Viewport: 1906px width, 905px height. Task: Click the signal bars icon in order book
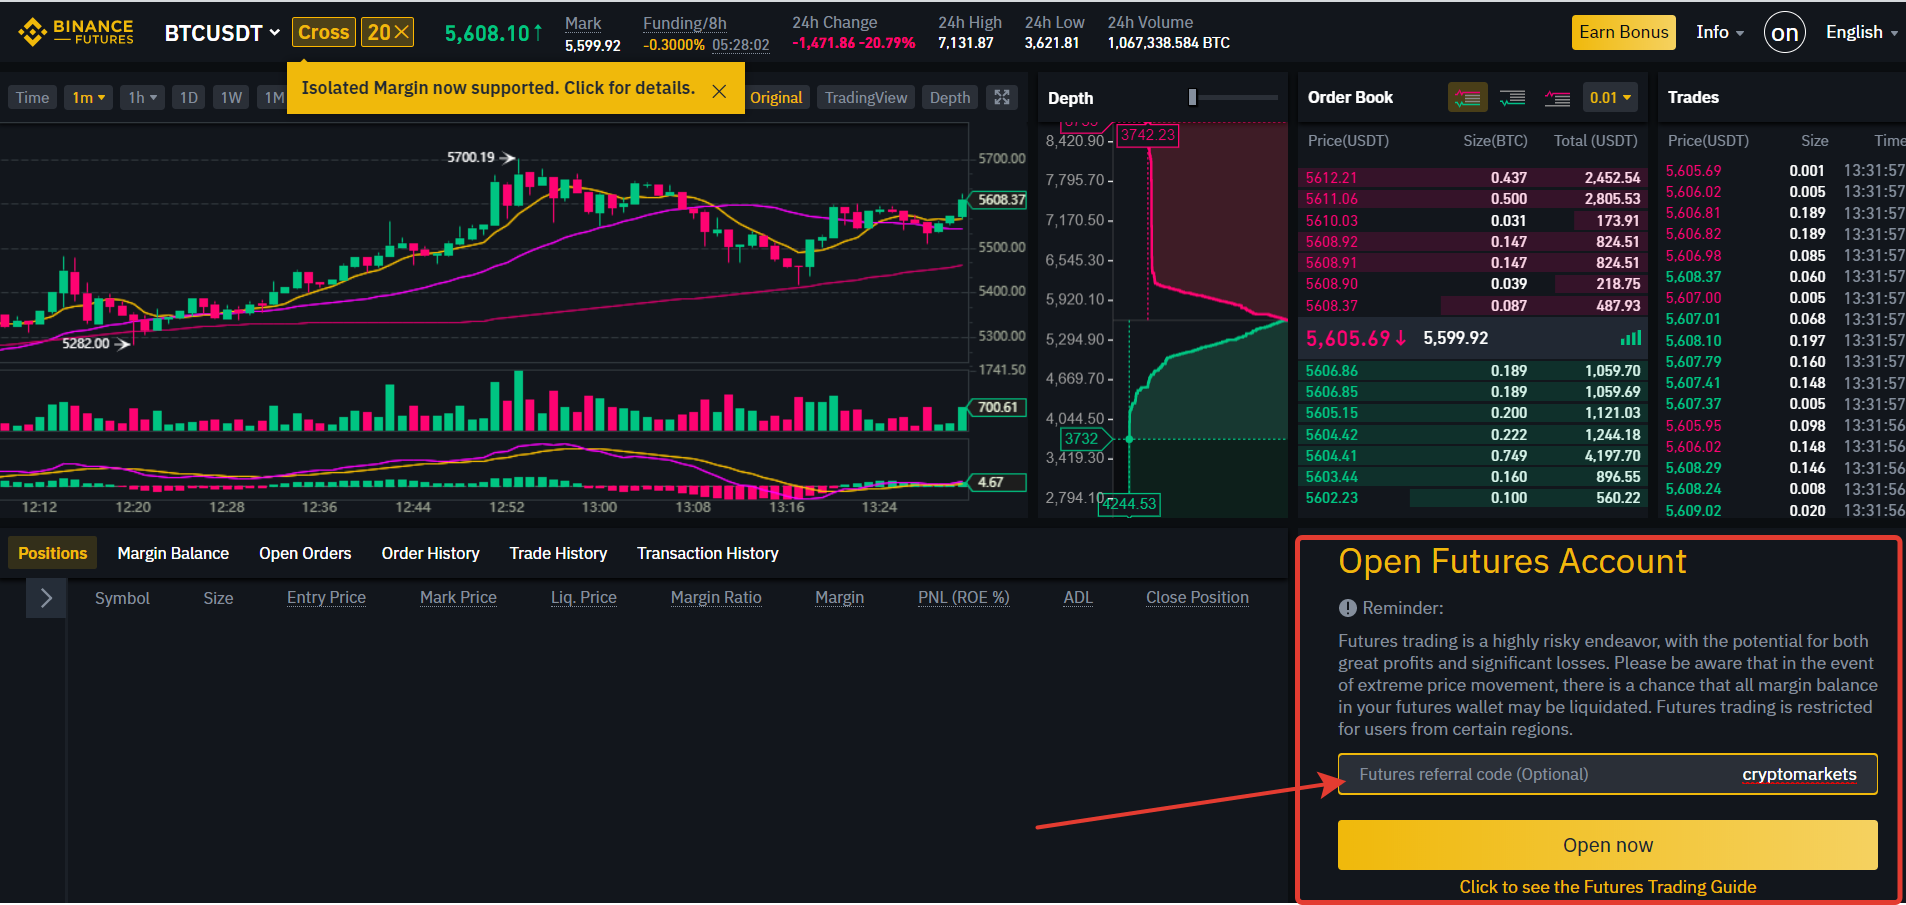[1631, 338]
